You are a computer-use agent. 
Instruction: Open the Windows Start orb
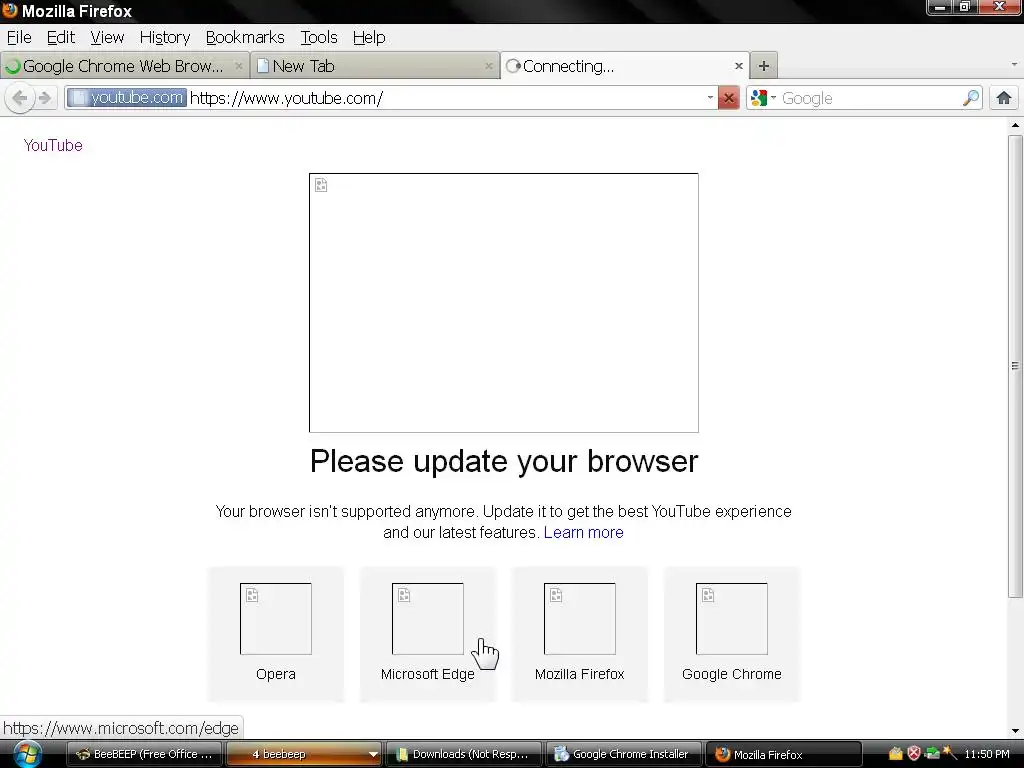27,754
